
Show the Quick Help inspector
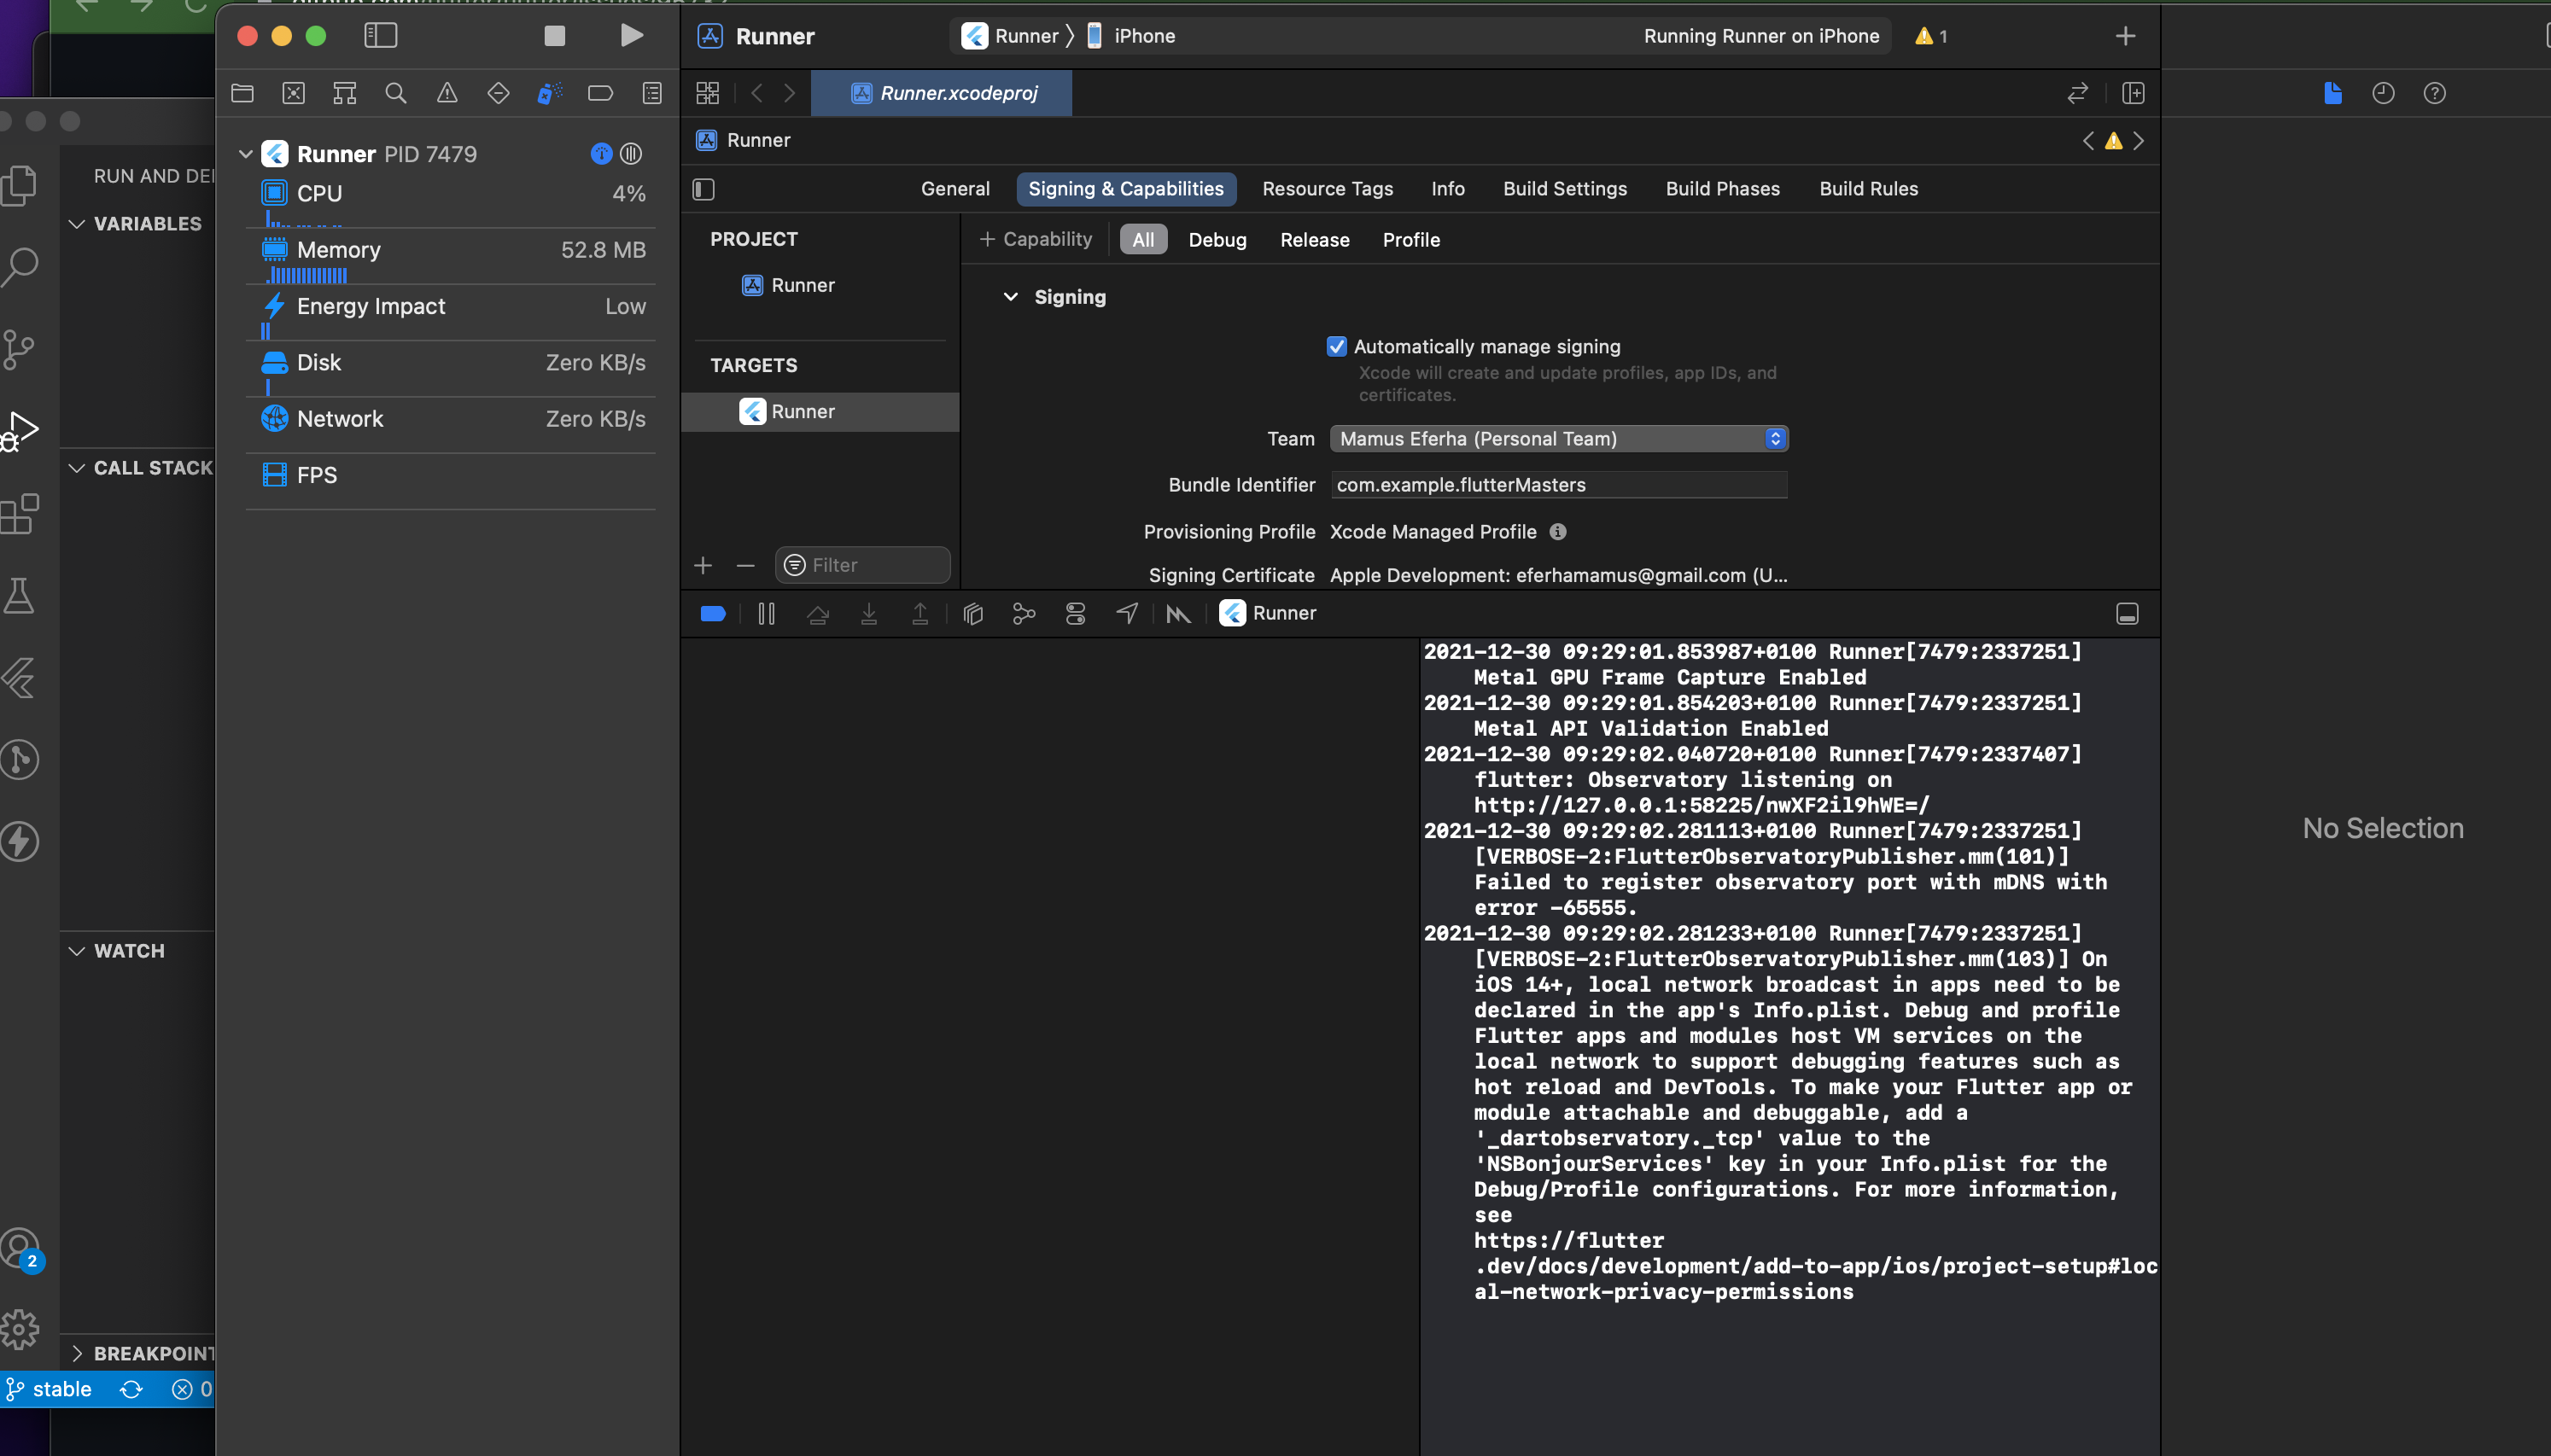(x=2434, y=93)
